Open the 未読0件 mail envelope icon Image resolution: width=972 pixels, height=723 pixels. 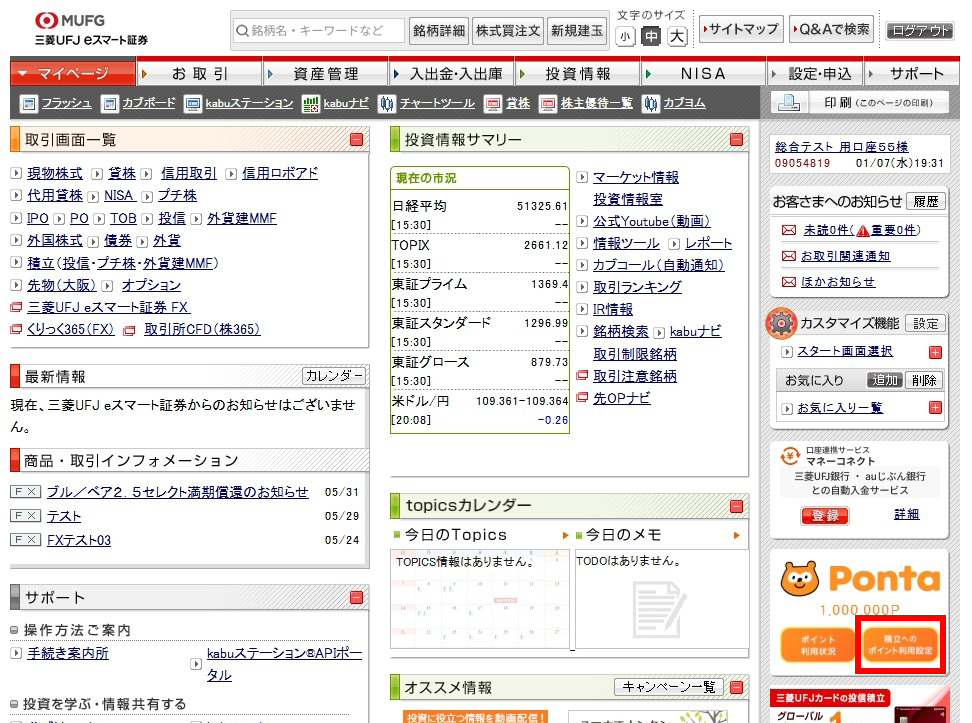point(789,230)
